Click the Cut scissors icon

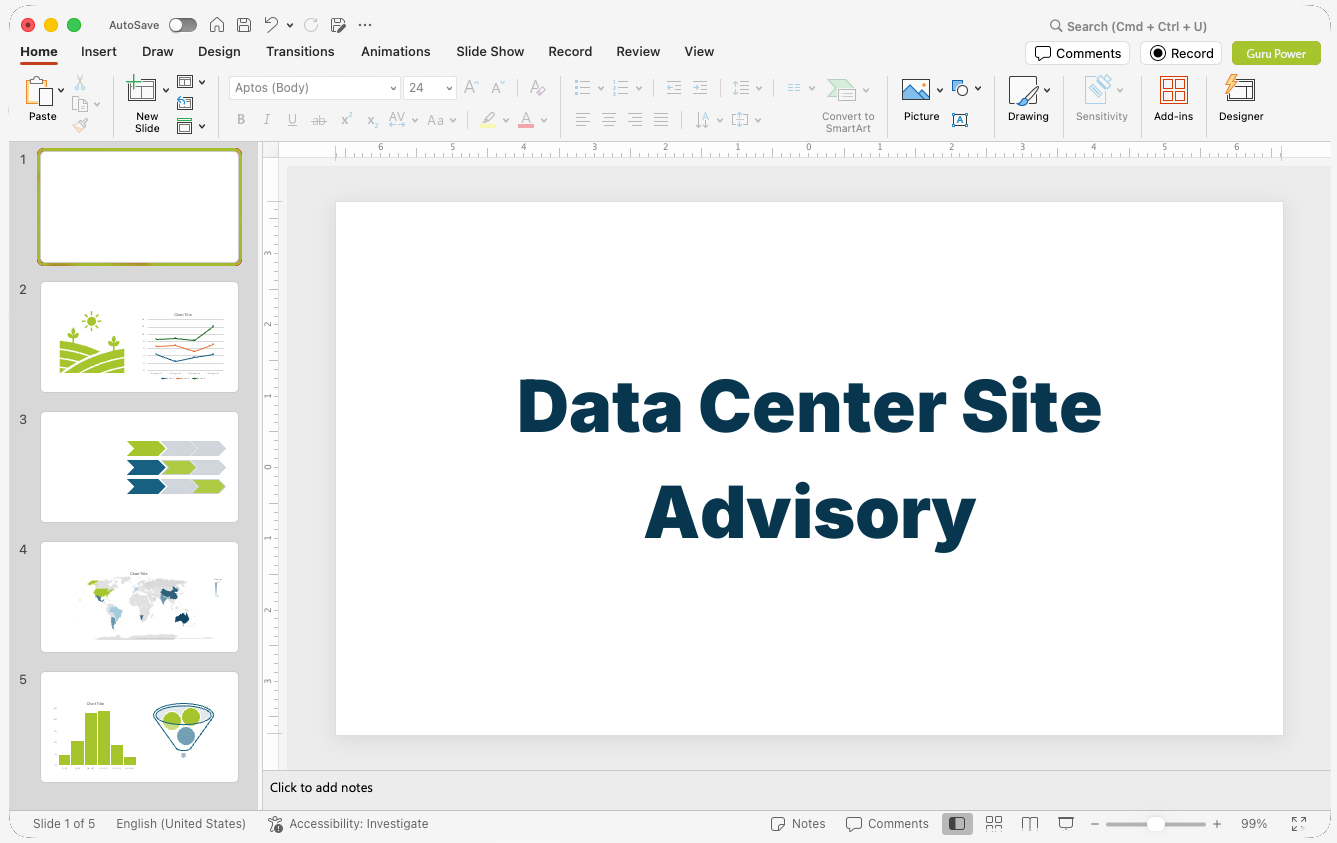[80, 83]
